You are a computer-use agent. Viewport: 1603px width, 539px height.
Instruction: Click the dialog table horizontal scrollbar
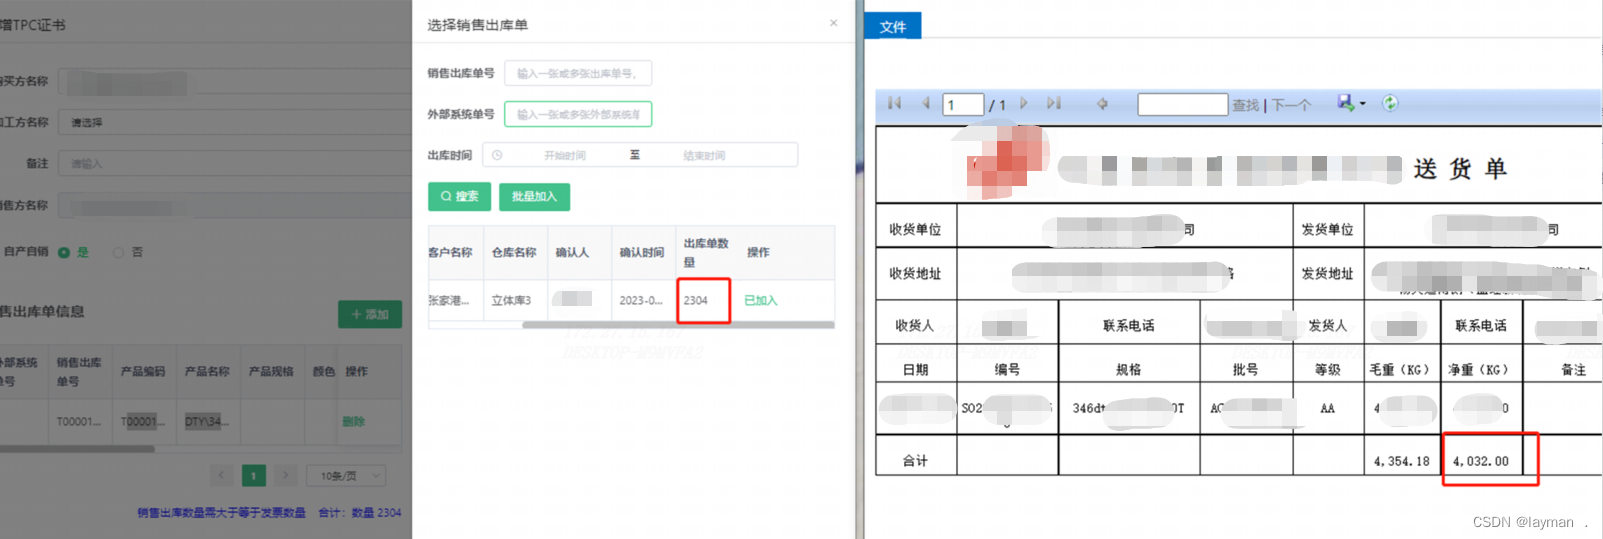coord(677,325)
